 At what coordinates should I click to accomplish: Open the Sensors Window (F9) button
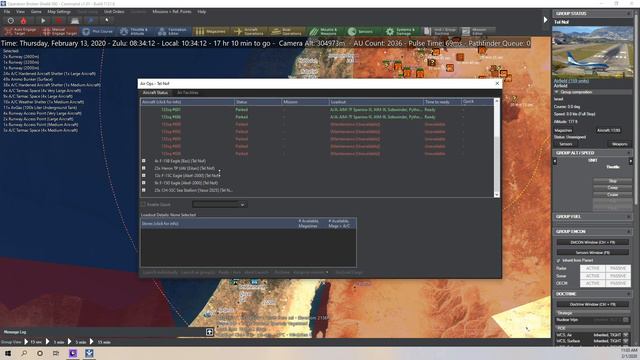pos(593,253)
